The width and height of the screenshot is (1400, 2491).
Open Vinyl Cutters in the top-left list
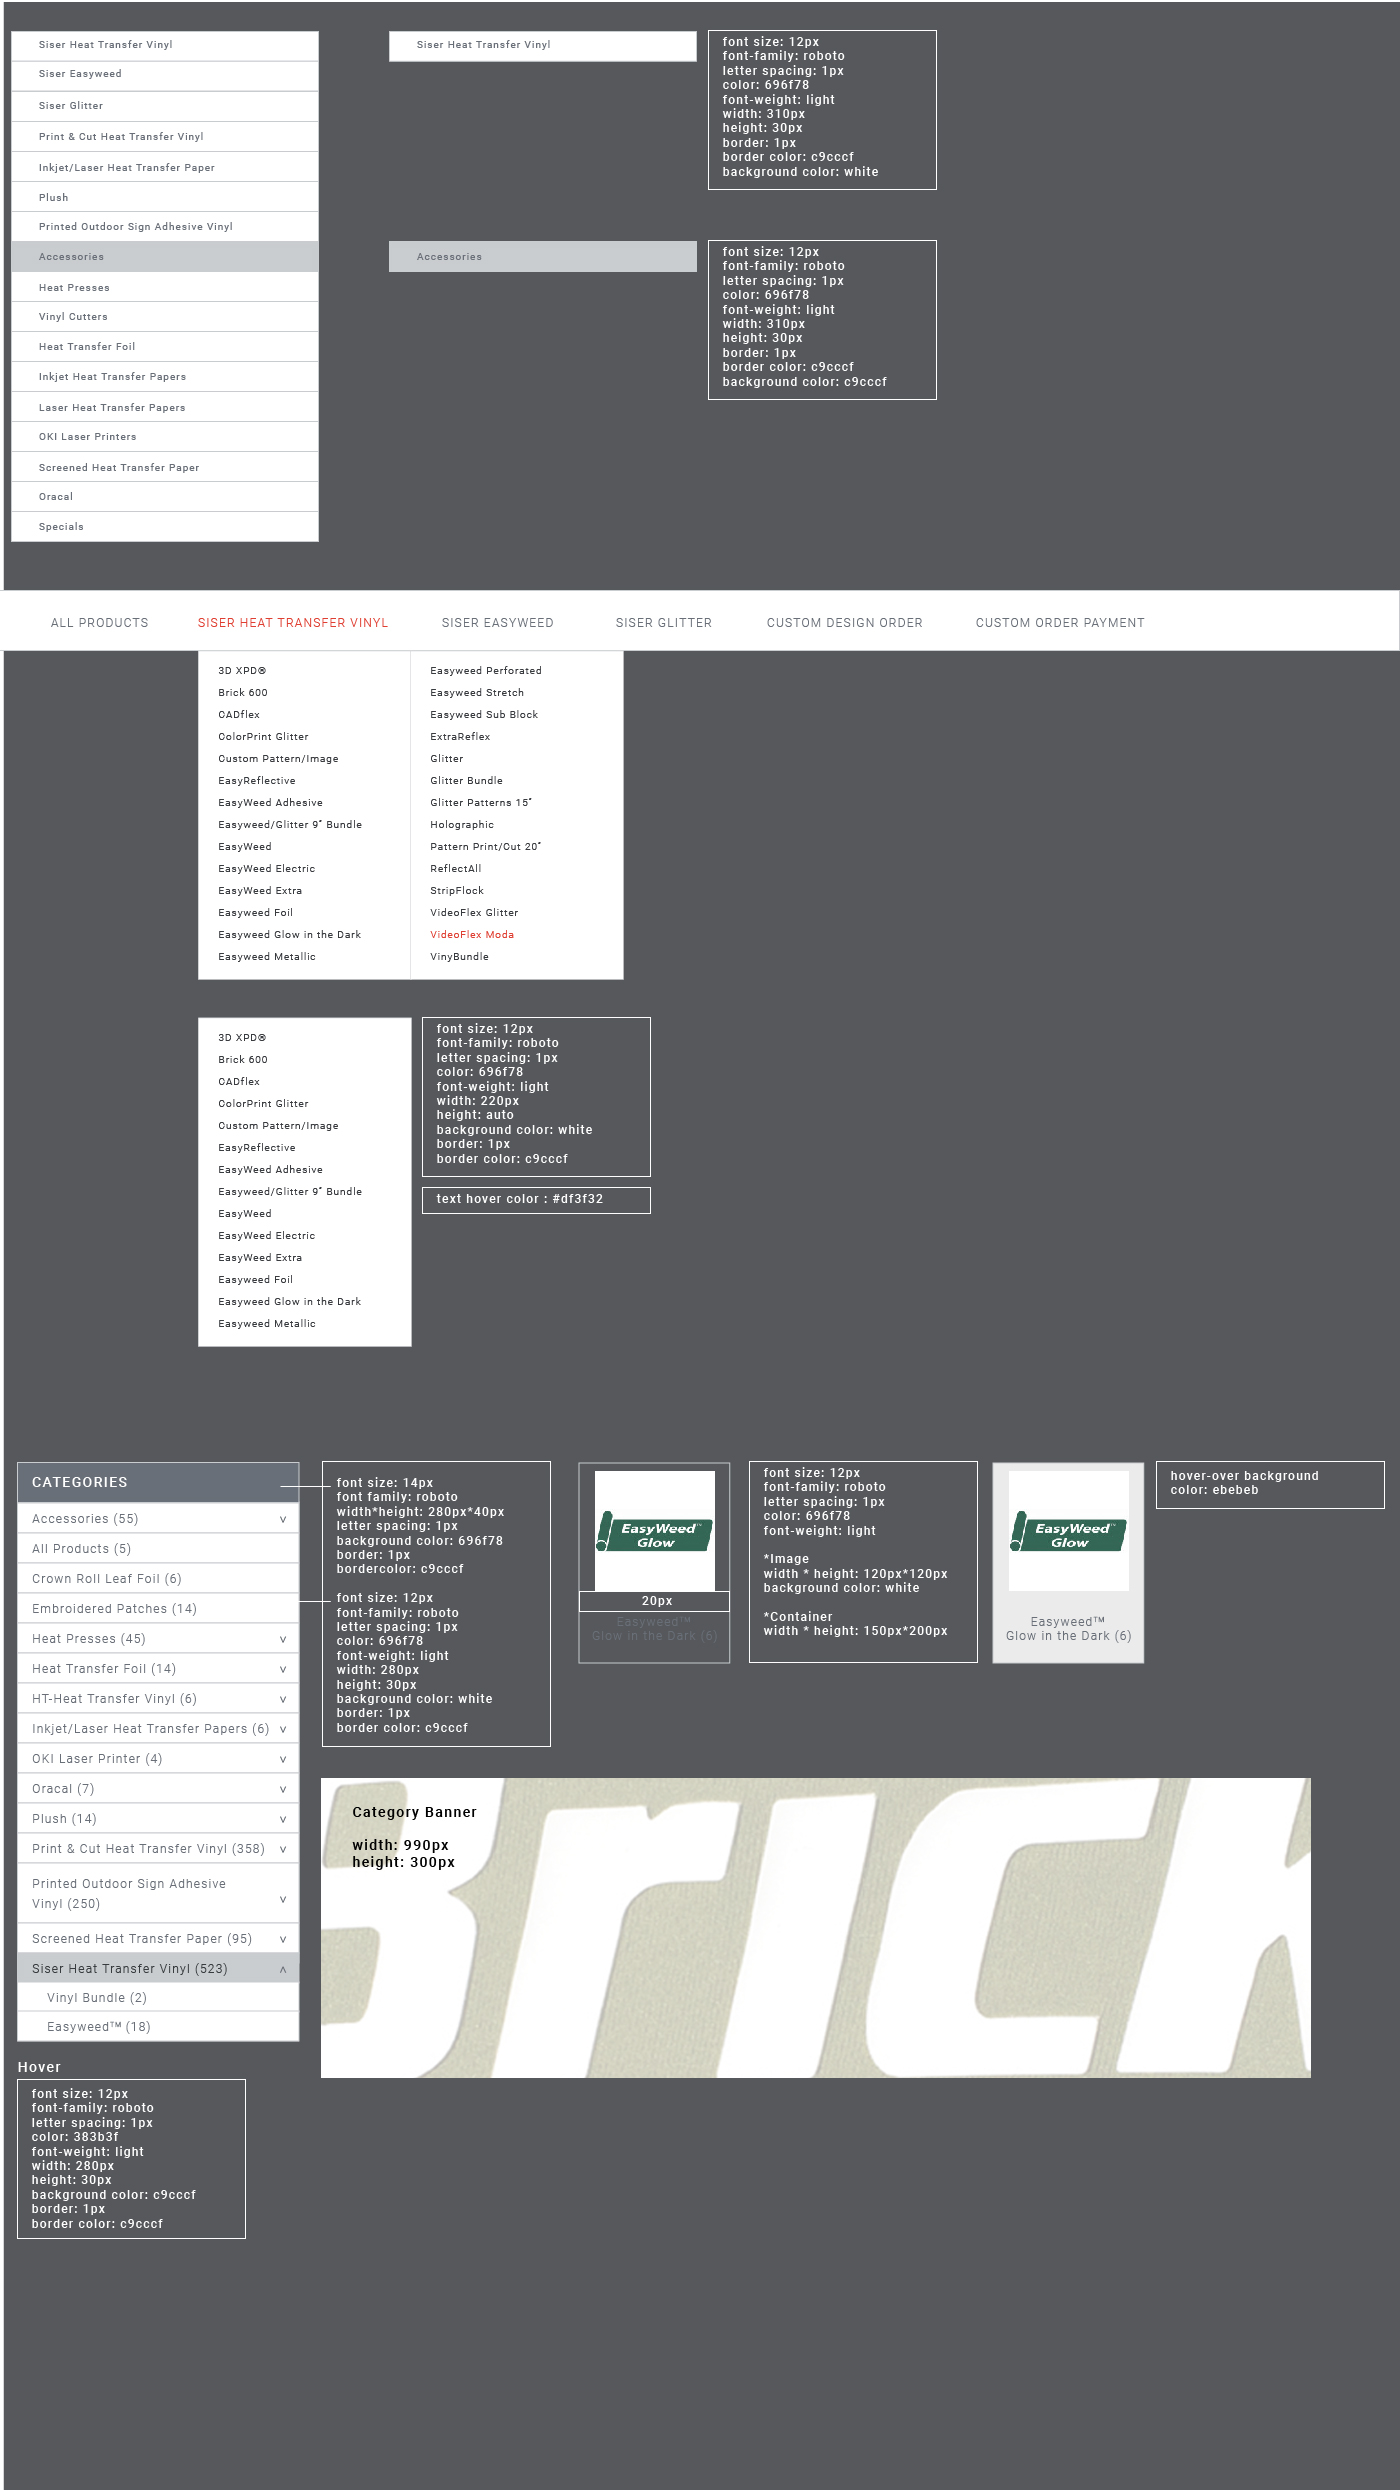coord(73,317)
